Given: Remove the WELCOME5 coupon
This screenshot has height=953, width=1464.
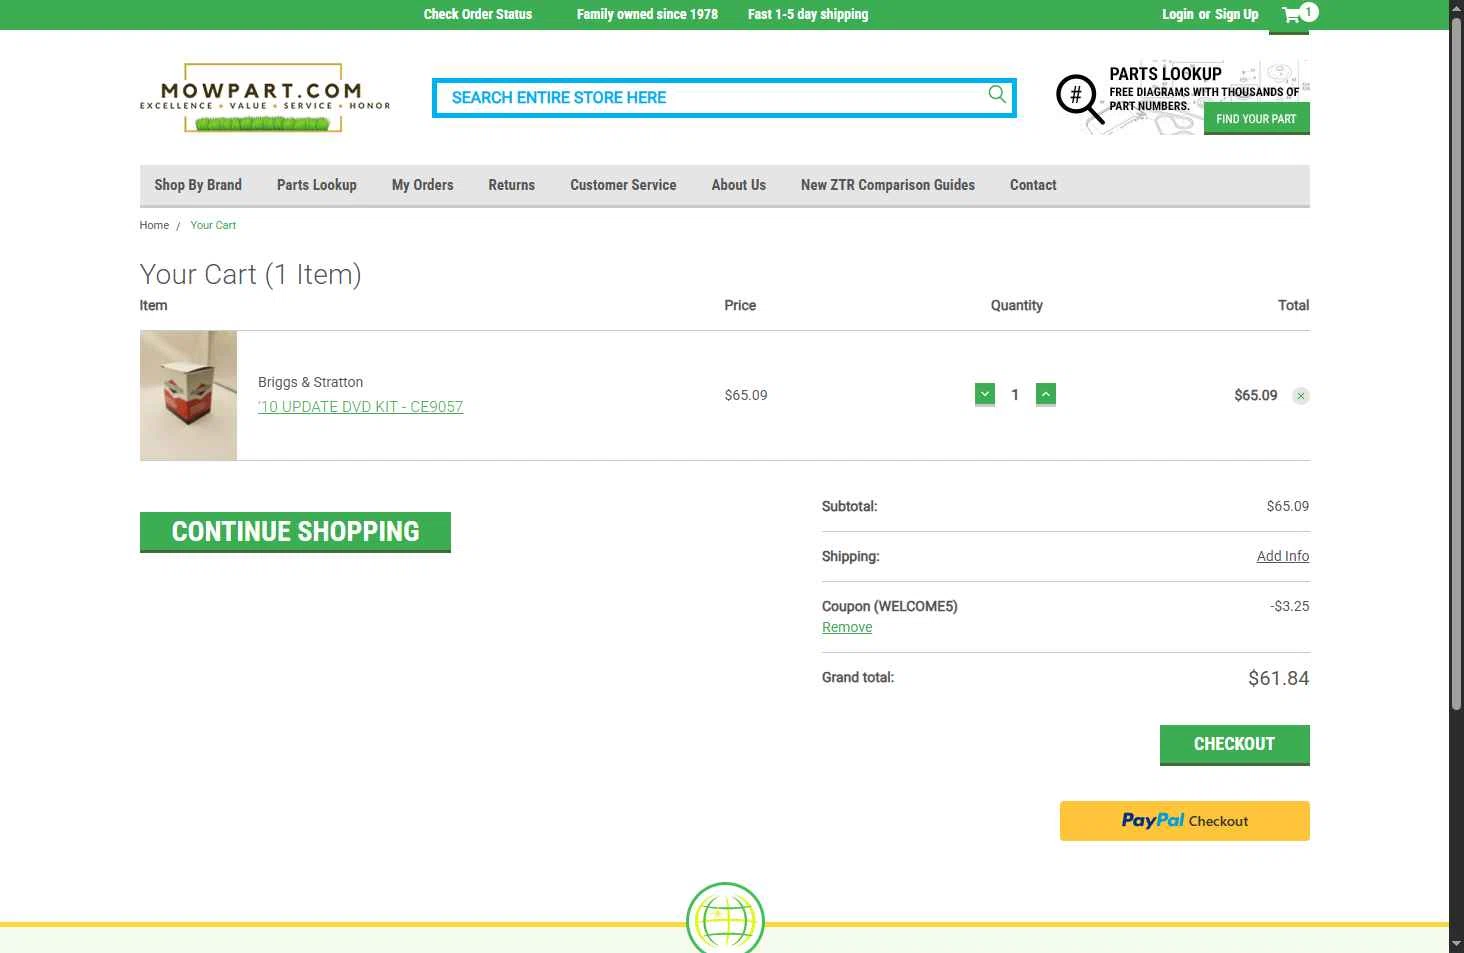Looking at the screenshot, I should (x=847, y=627).
